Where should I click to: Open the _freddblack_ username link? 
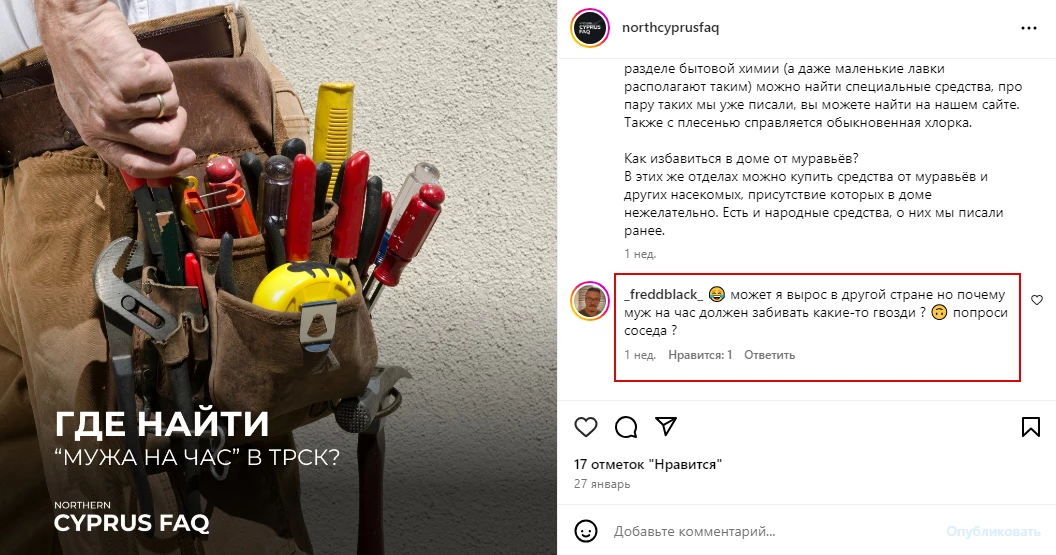[663, 295]
